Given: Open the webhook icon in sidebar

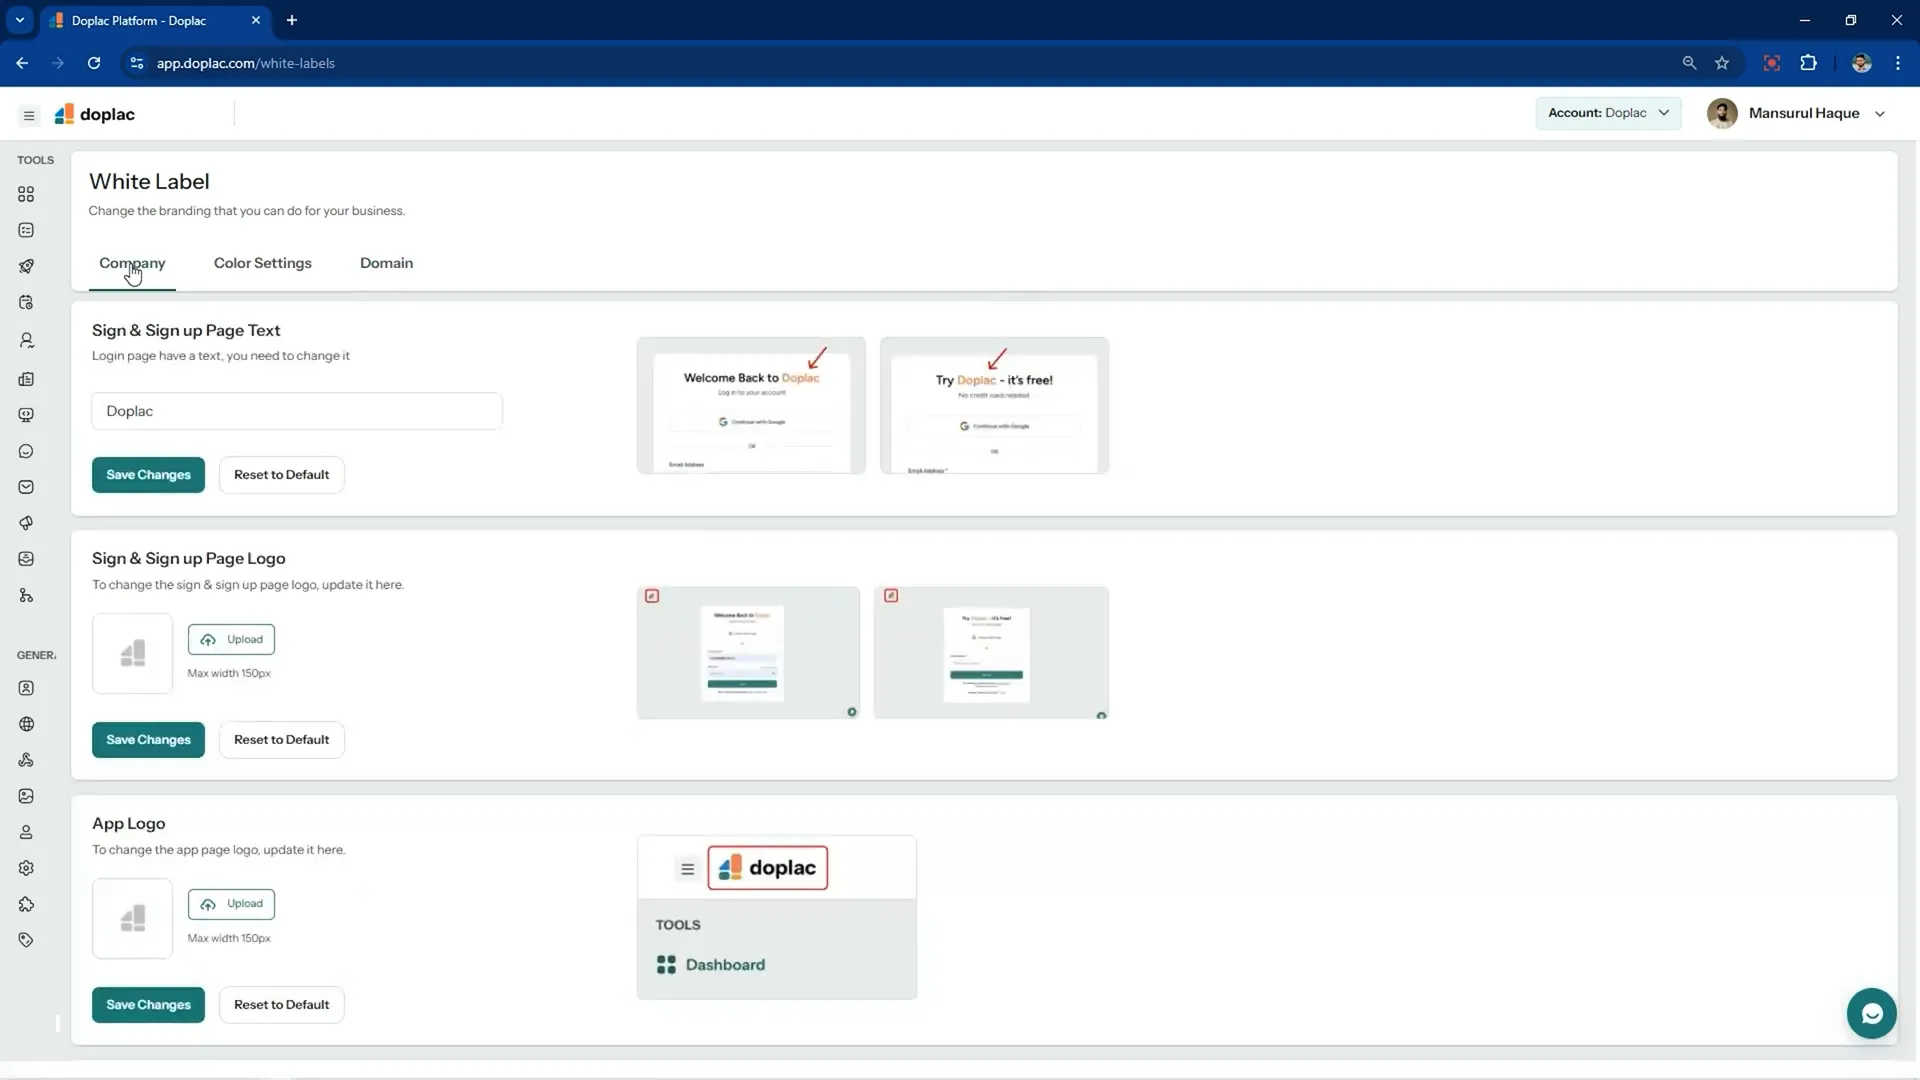Looking at the screenshot, I should tap(26, 760).
